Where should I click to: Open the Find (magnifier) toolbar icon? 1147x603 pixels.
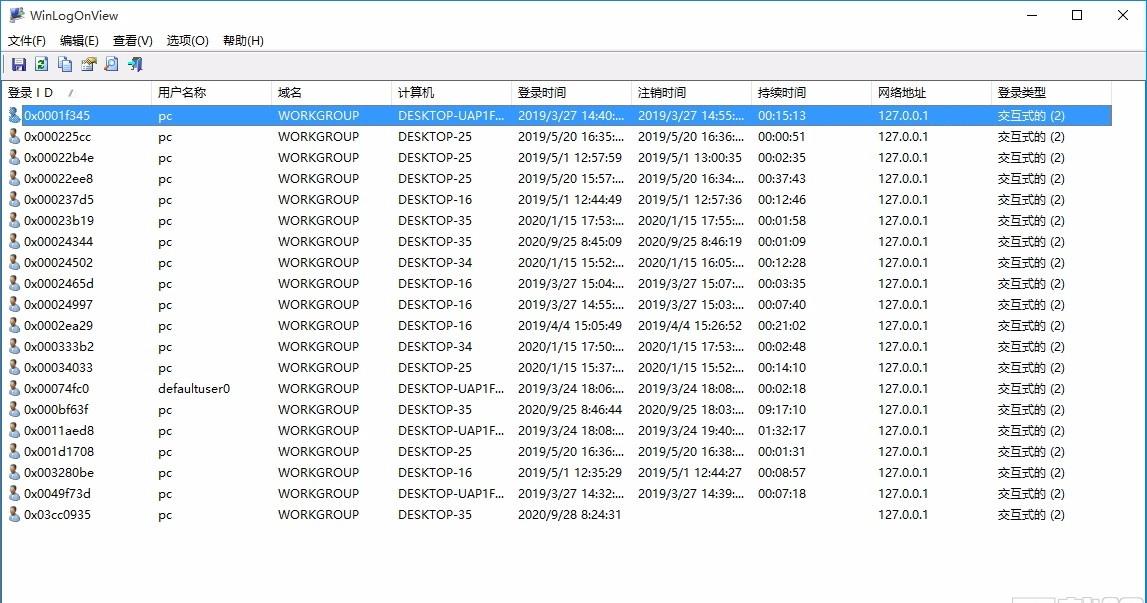point(111,64)
